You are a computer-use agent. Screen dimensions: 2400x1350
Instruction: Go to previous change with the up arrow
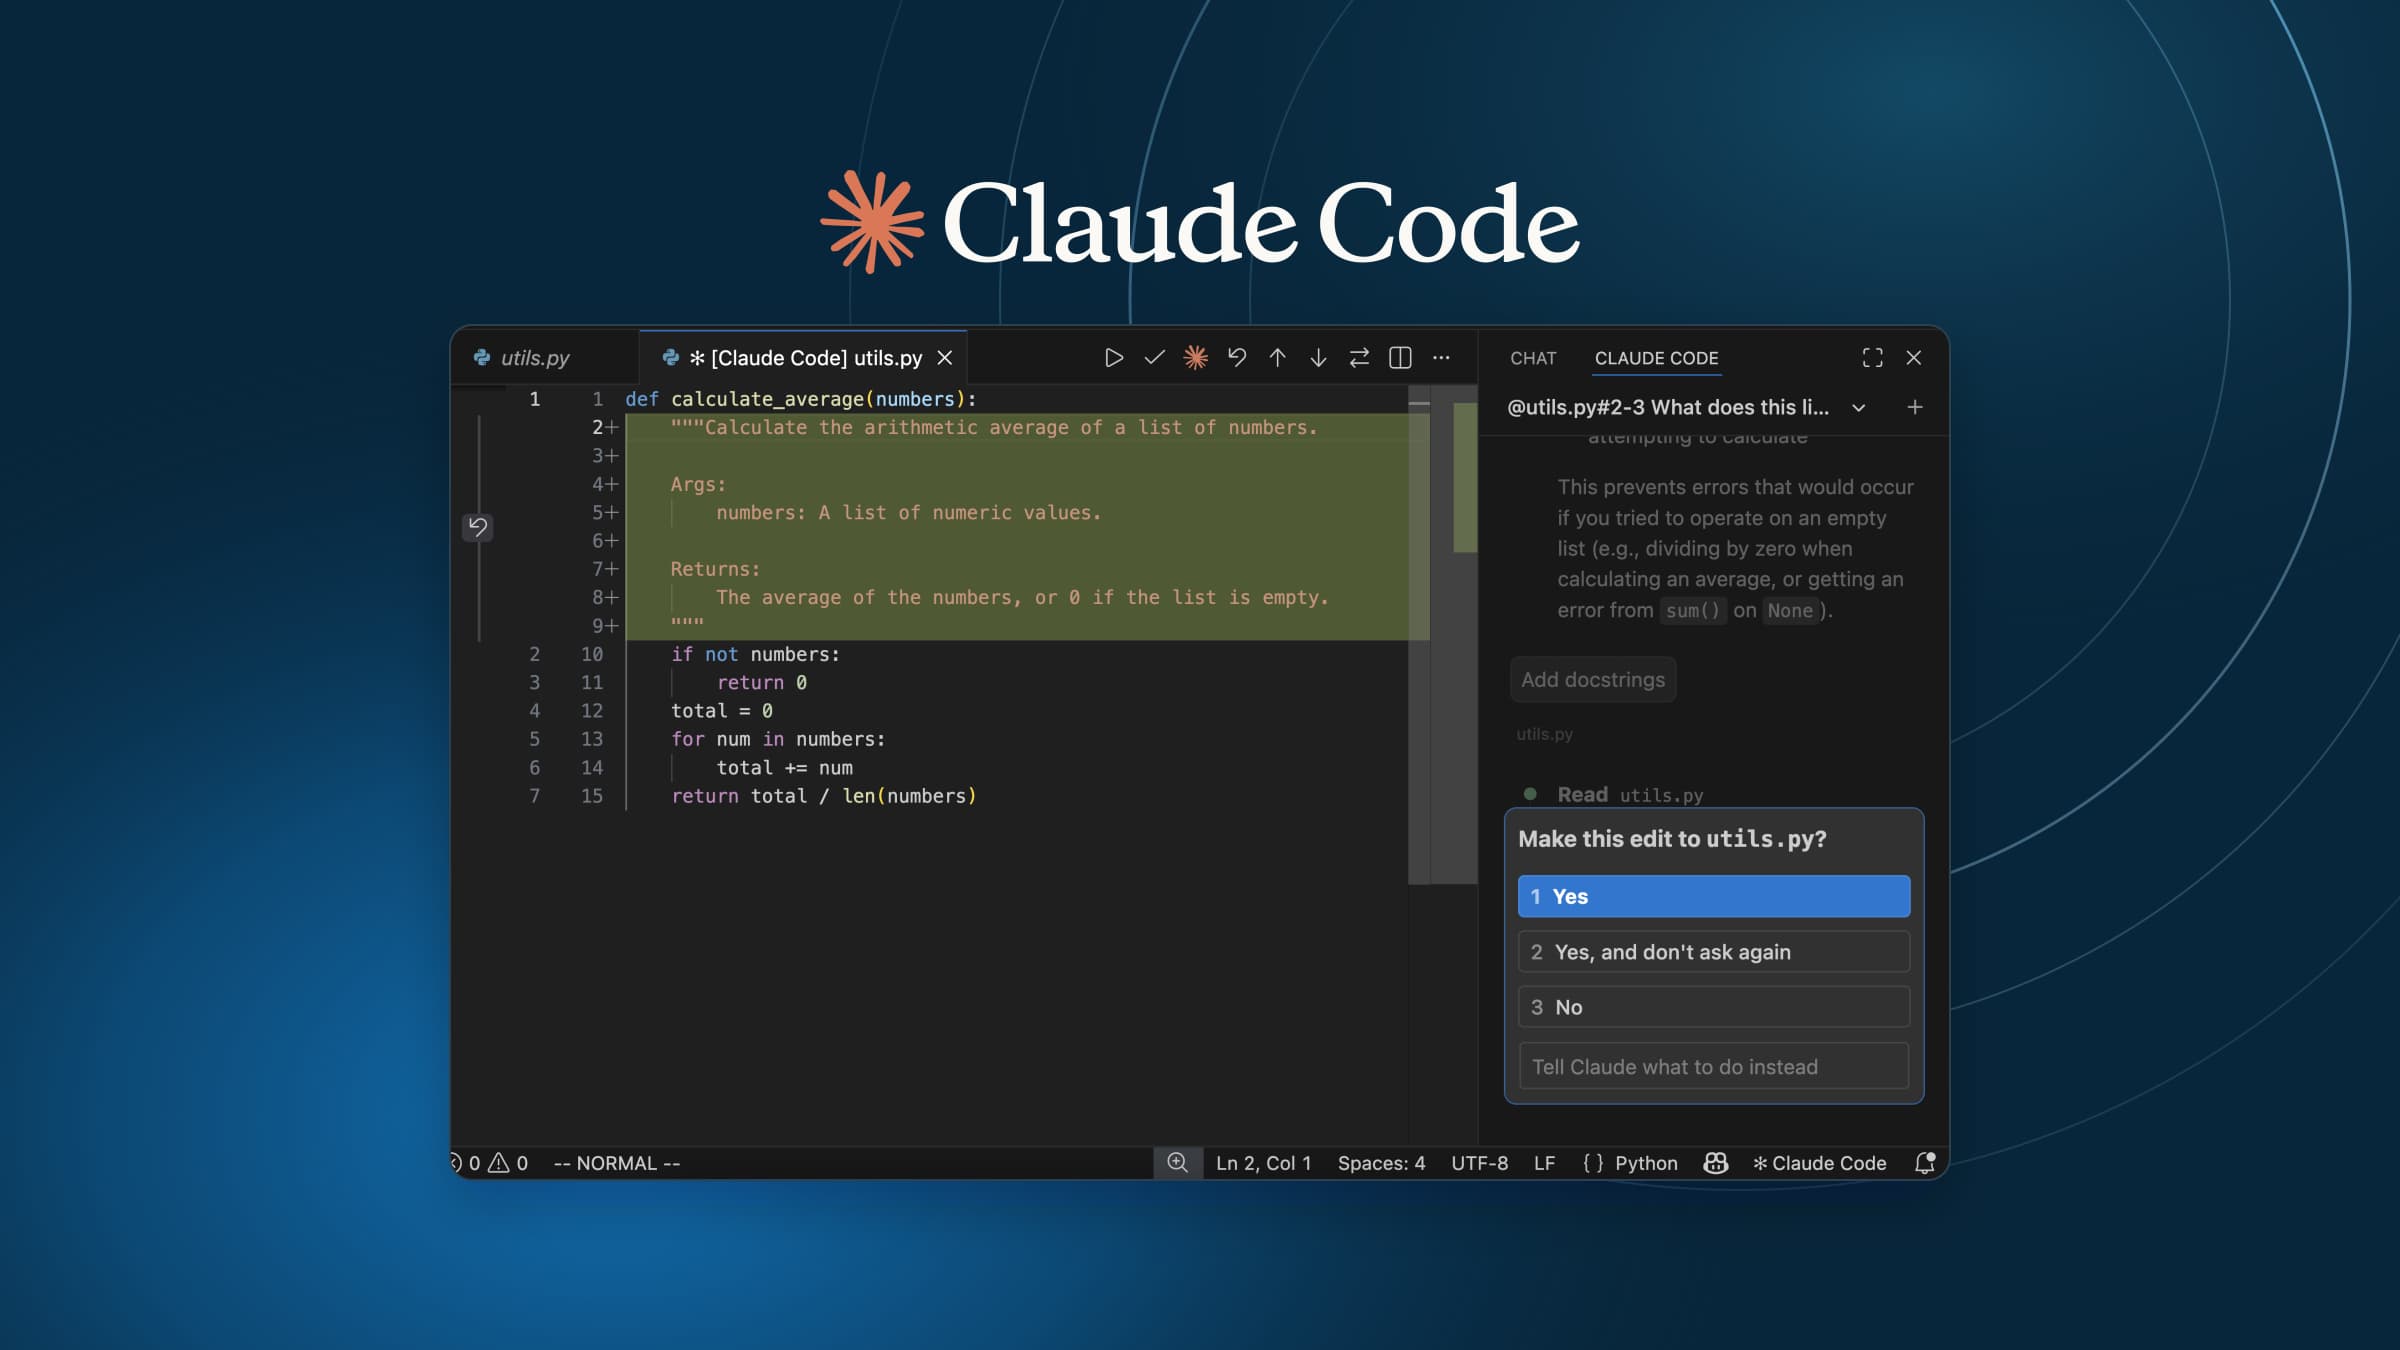tap(1277, 358)
